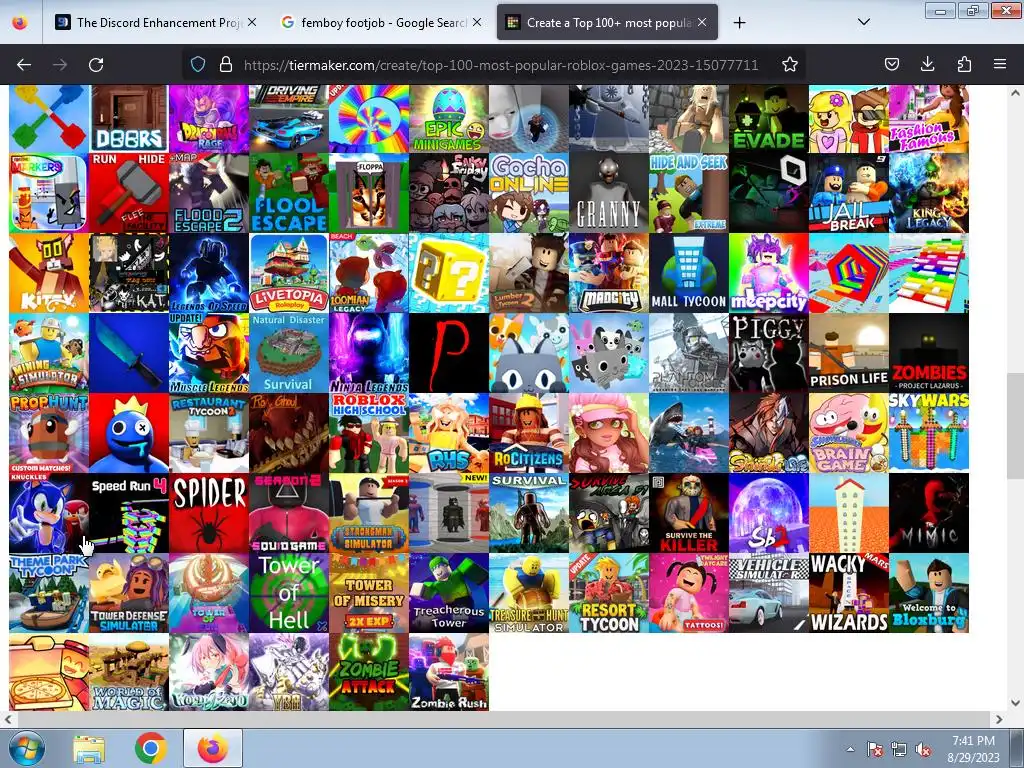Pick the Squid Game thumbnail
1024x768 pixels.
pos(289,513)
